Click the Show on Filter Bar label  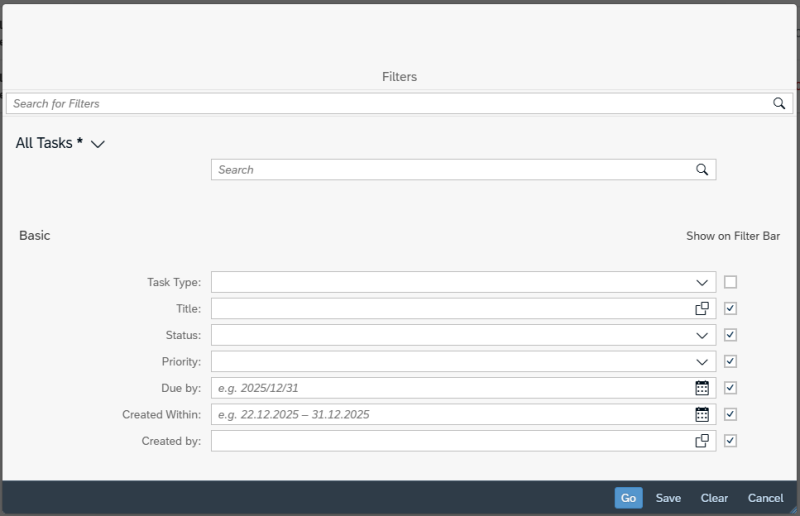(733, 236)
